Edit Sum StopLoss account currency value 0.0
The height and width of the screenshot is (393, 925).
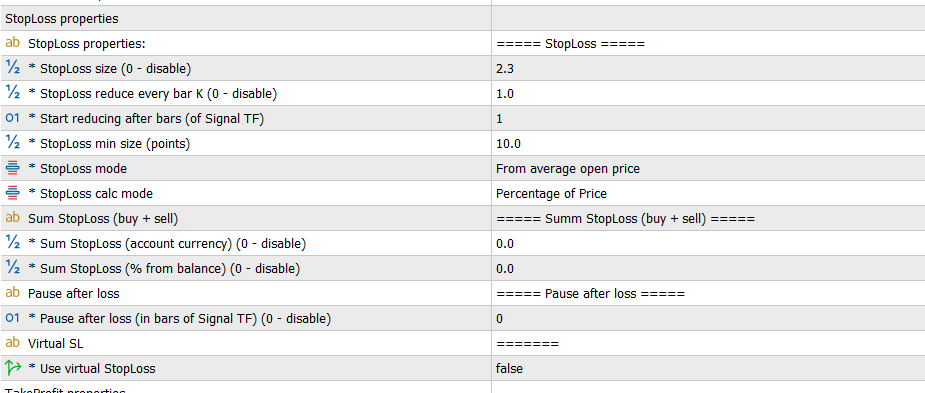point(708,243)
